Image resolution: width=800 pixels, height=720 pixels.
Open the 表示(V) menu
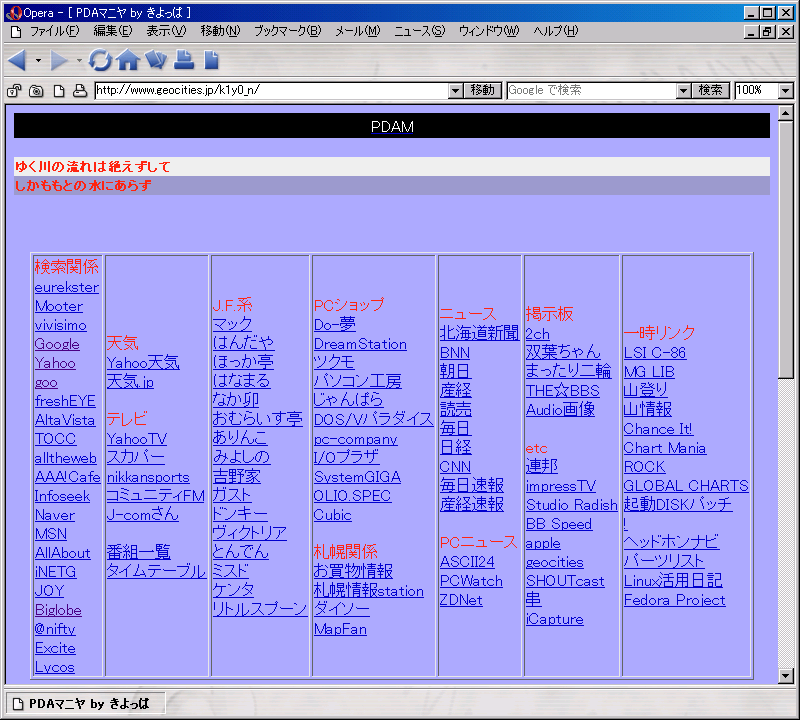[166, 32]
